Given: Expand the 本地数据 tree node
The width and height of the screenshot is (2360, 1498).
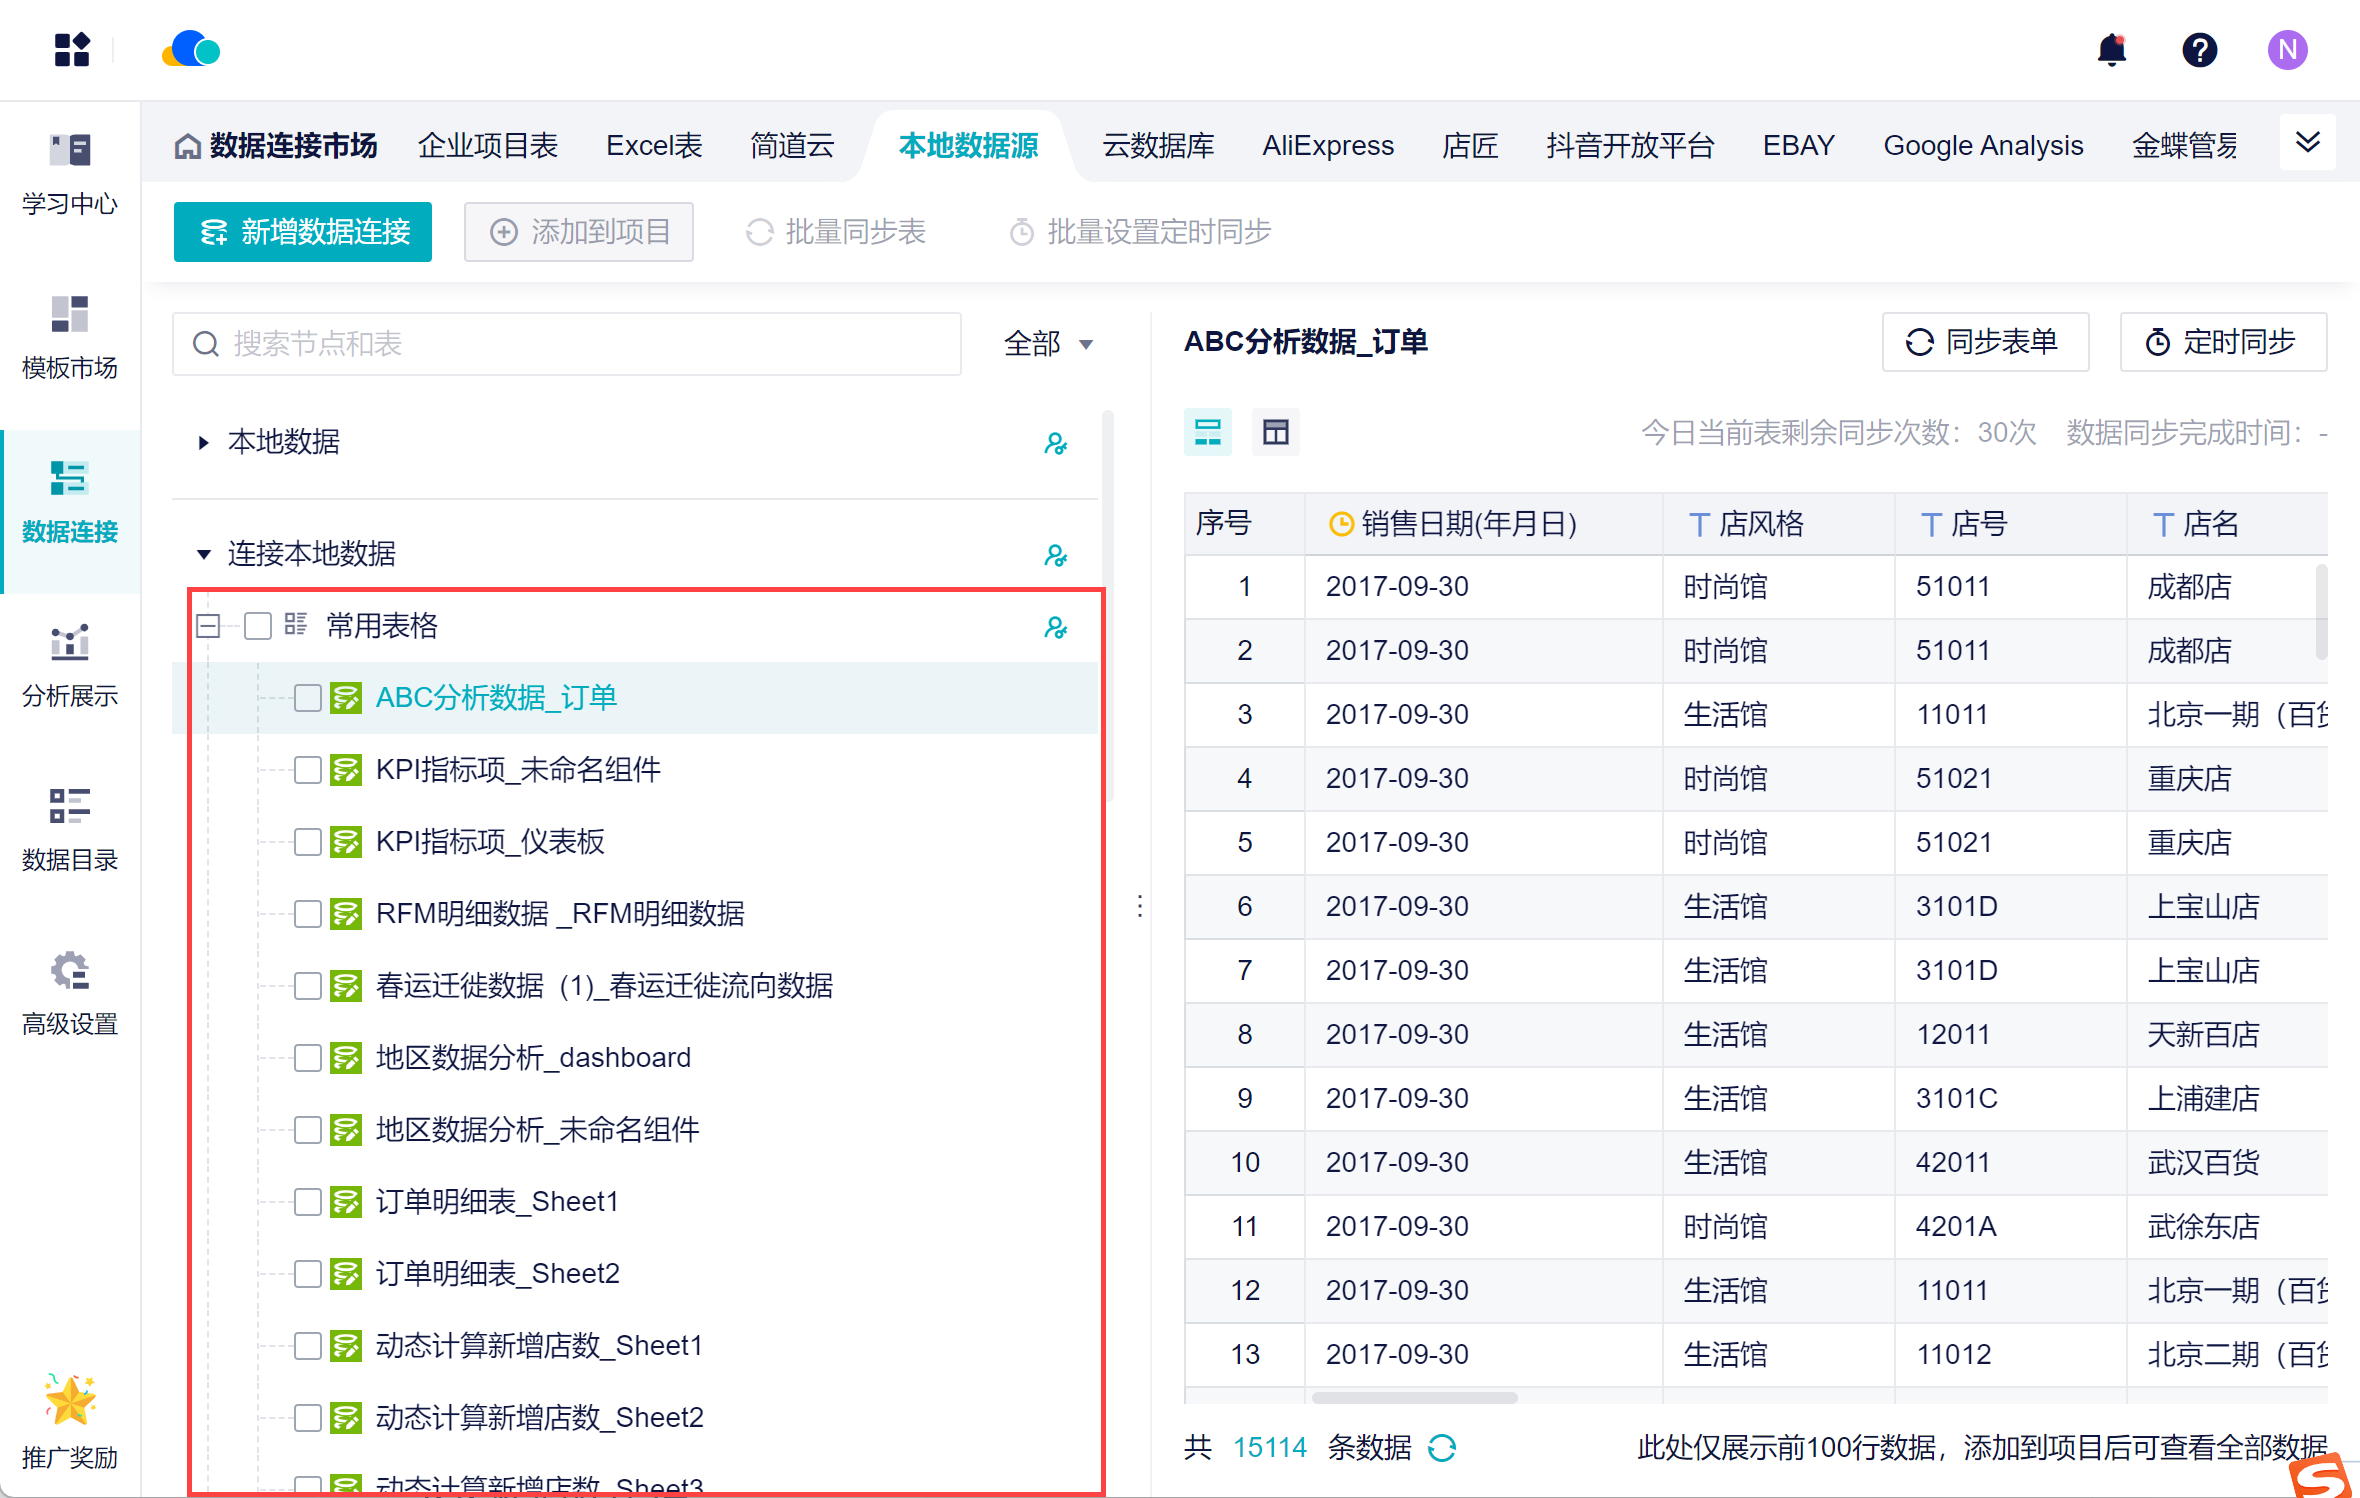Looking at the screenshot, I should click(204, 442).
